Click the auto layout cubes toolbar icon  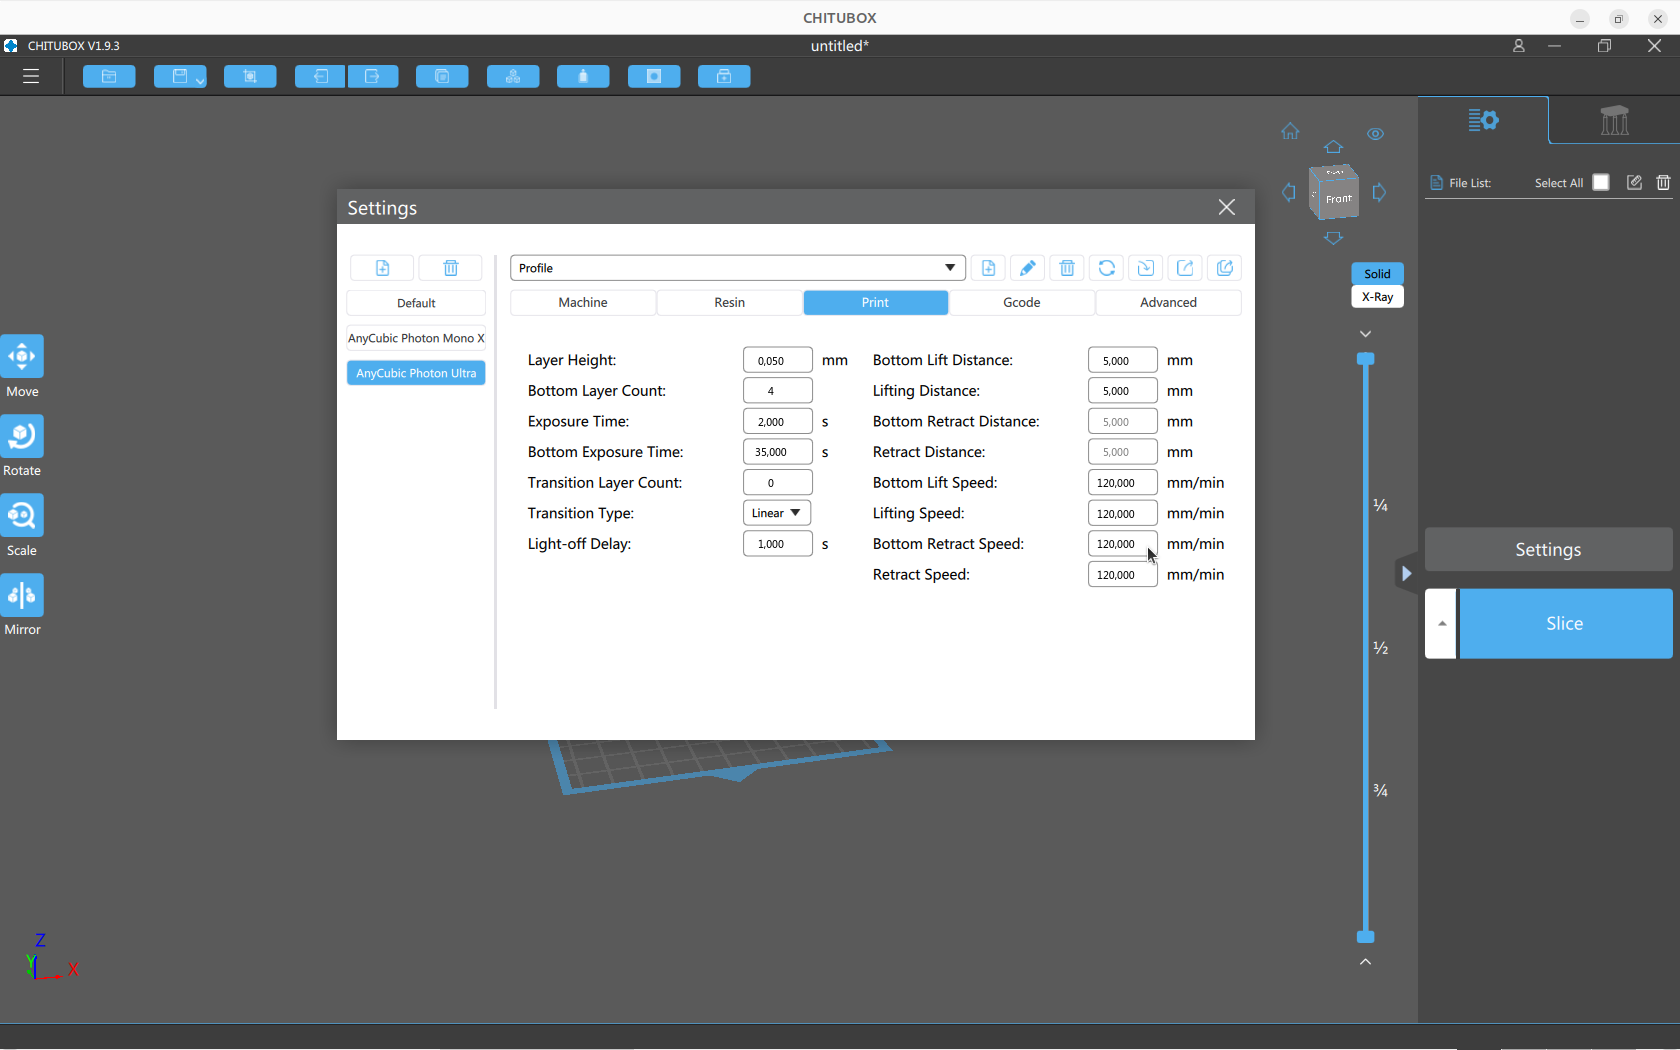[x=513, y=76]
